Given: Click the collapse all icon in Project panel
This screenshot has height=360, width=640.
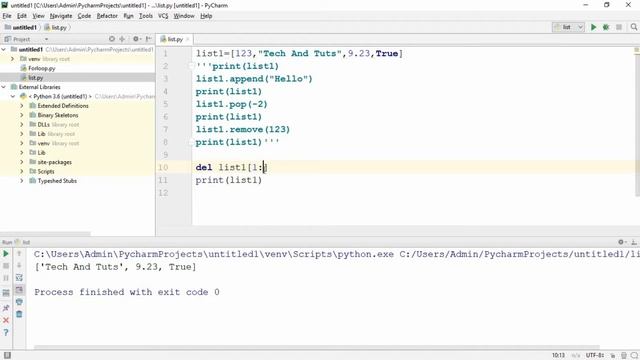Looking at the screenshot, I should [122, 39].
